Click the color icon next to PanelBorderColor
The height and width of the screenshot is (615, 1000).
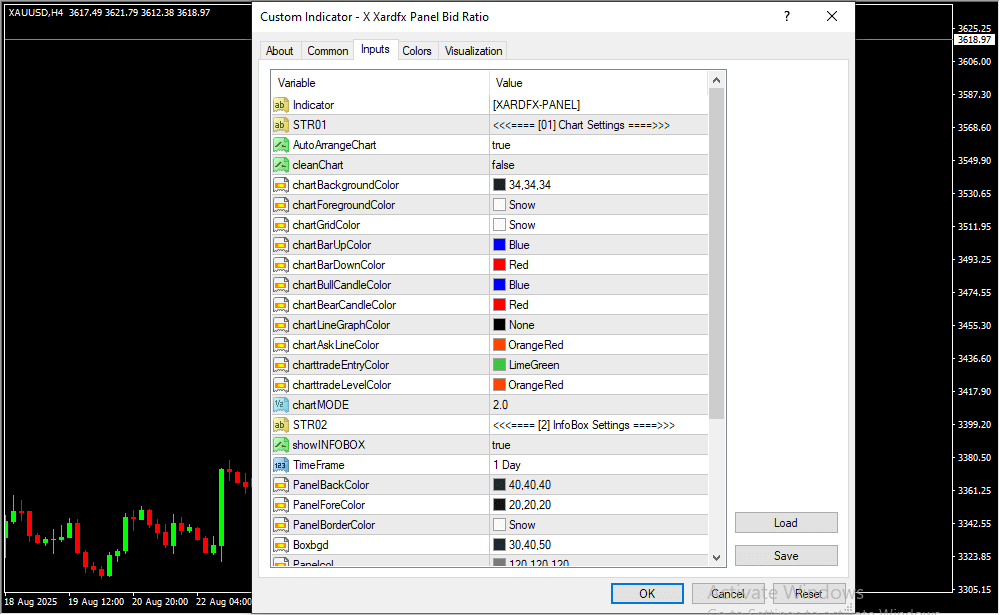280,525
